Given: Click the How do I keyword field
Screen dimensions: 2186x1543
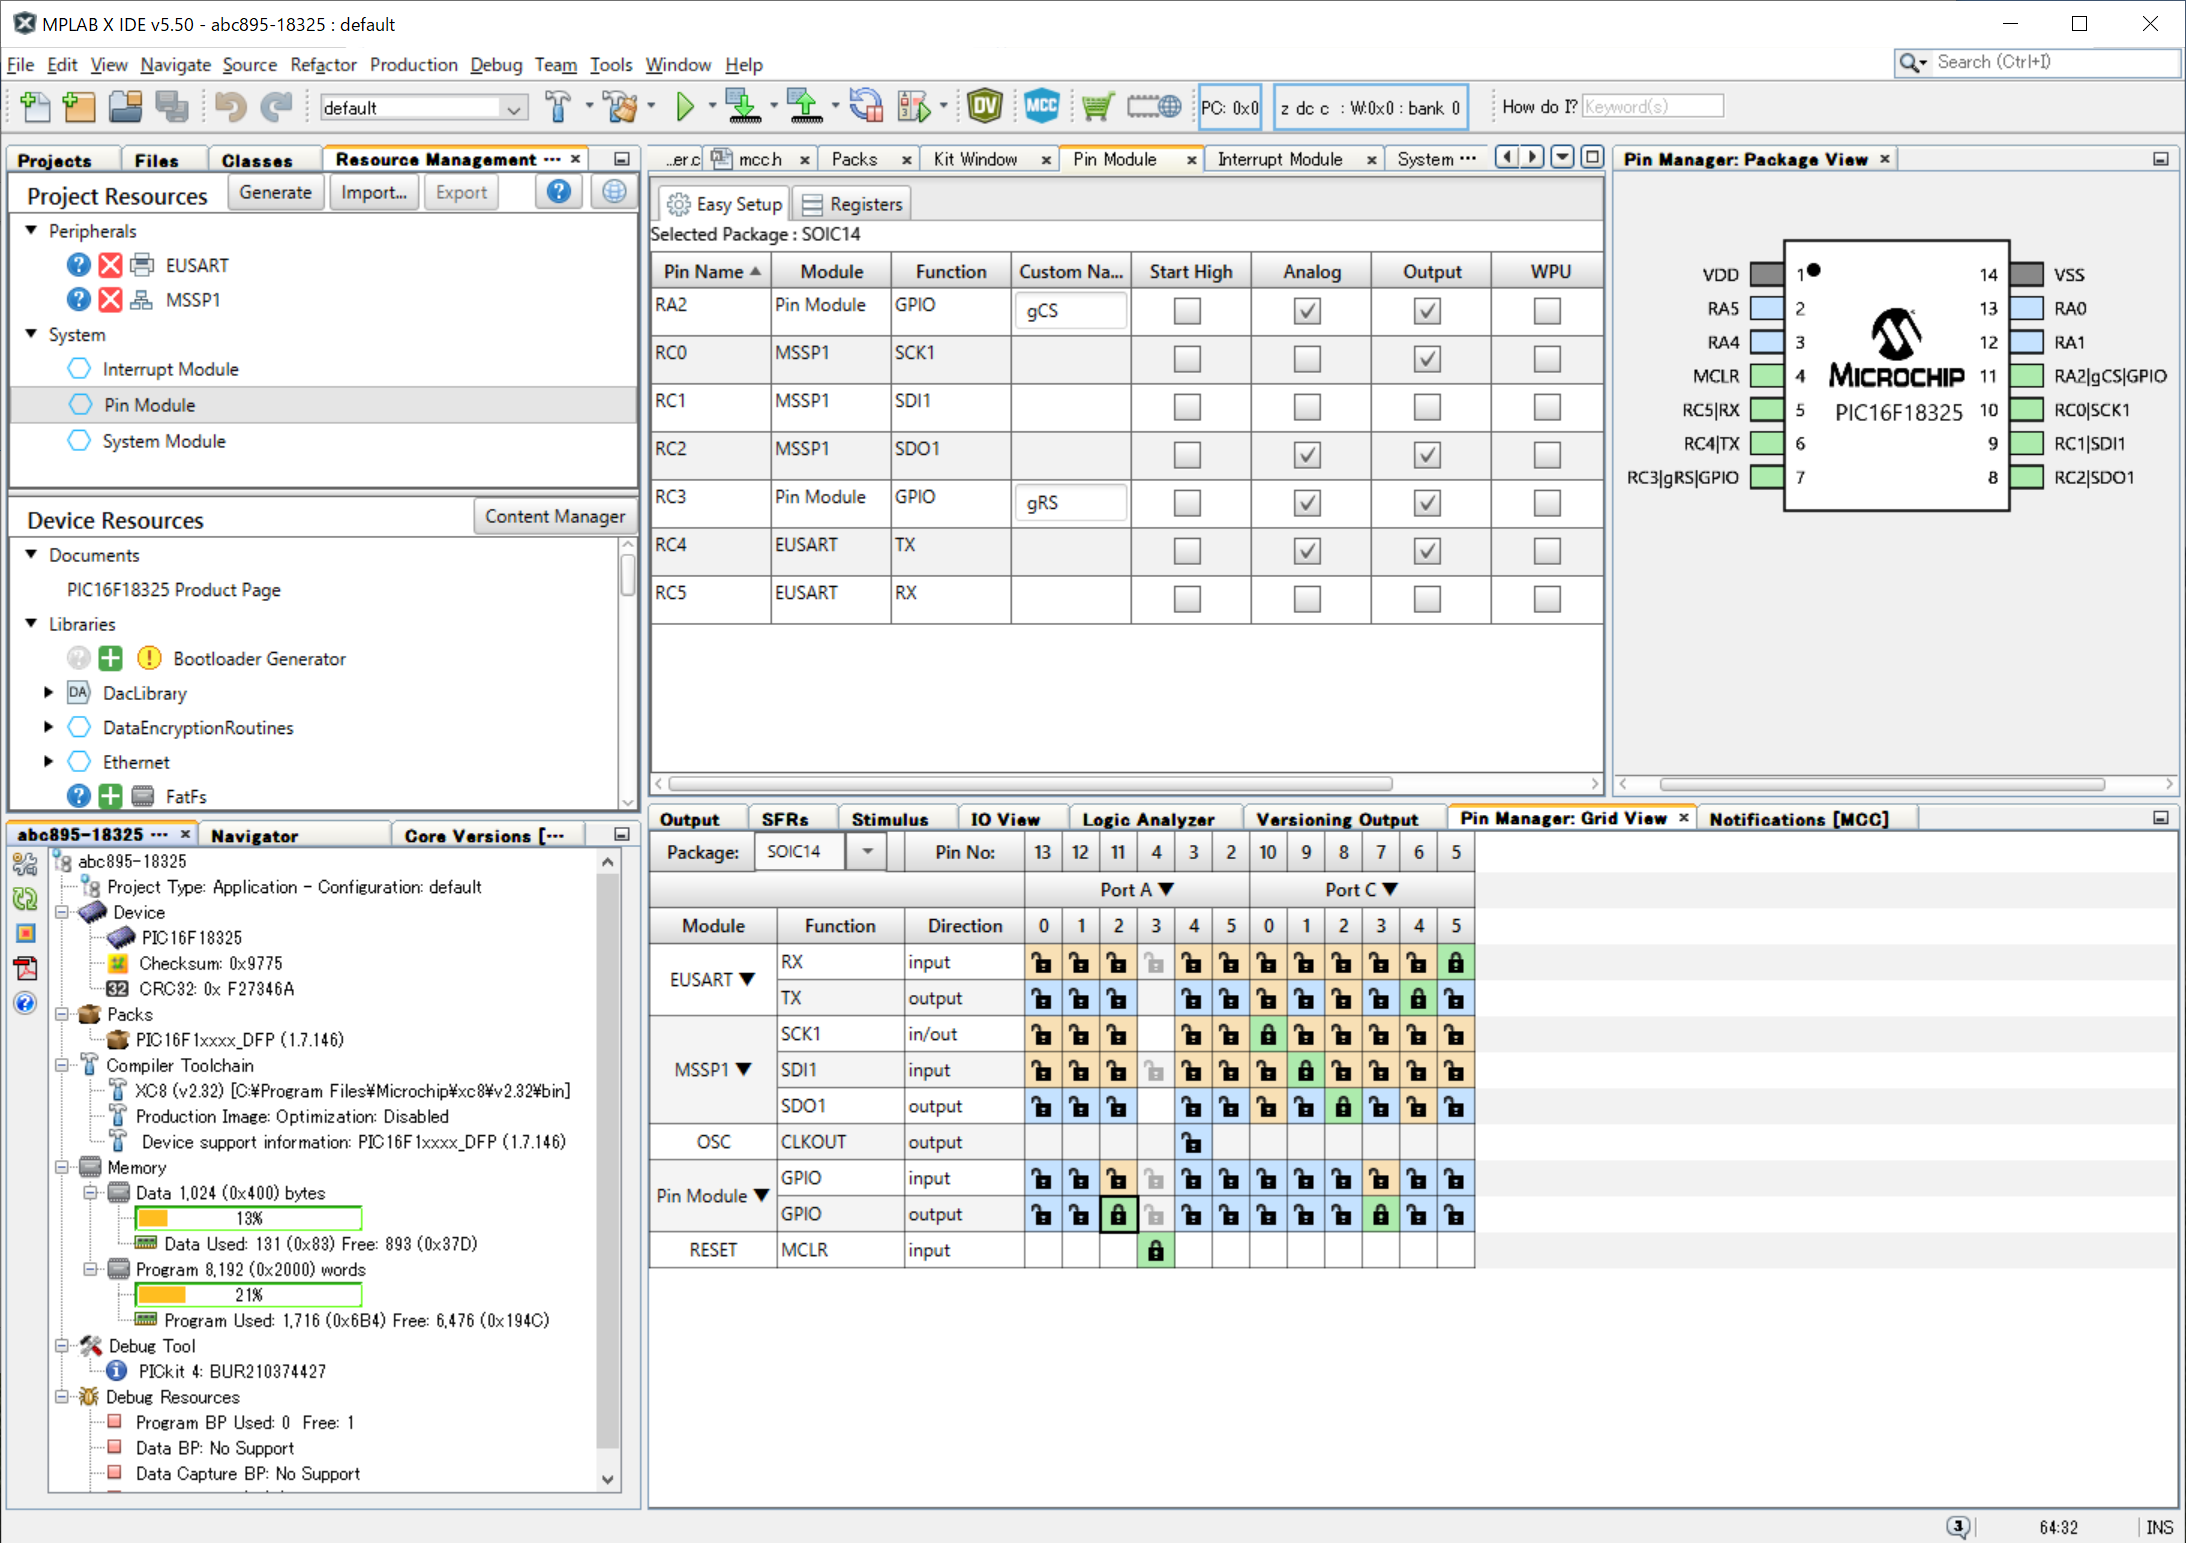Looking at the screenshot, I should click(1653, 106).
